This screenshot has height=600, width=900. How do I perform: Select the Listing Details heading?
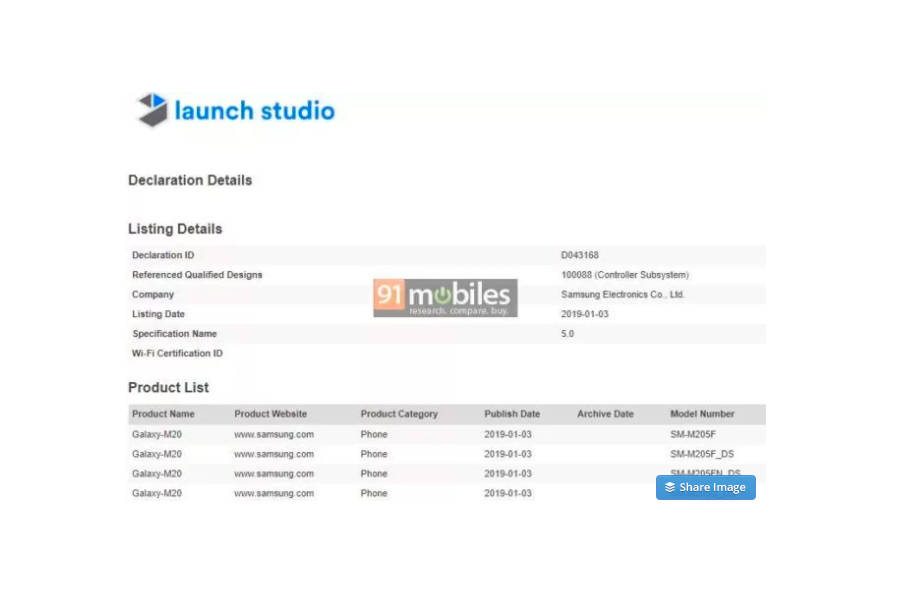(x=175, y=229)
